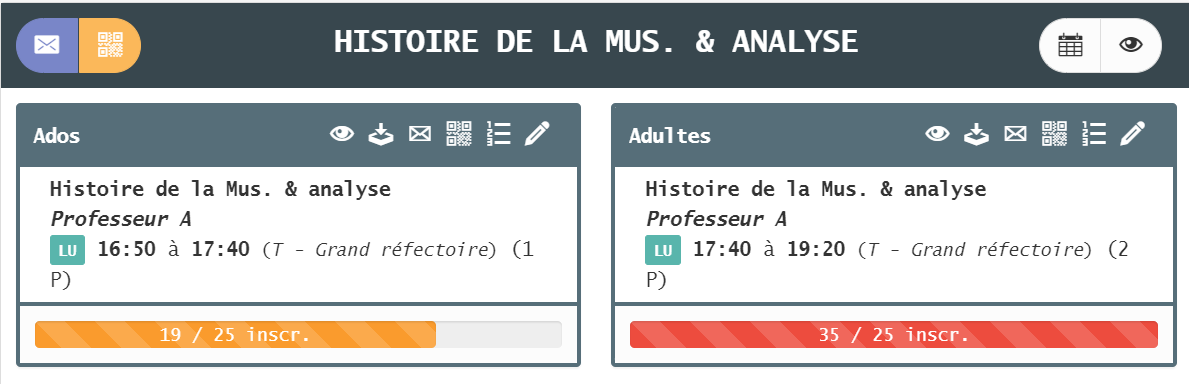Download the Ados group list
1189x384 pixels.
click(381, 134)
